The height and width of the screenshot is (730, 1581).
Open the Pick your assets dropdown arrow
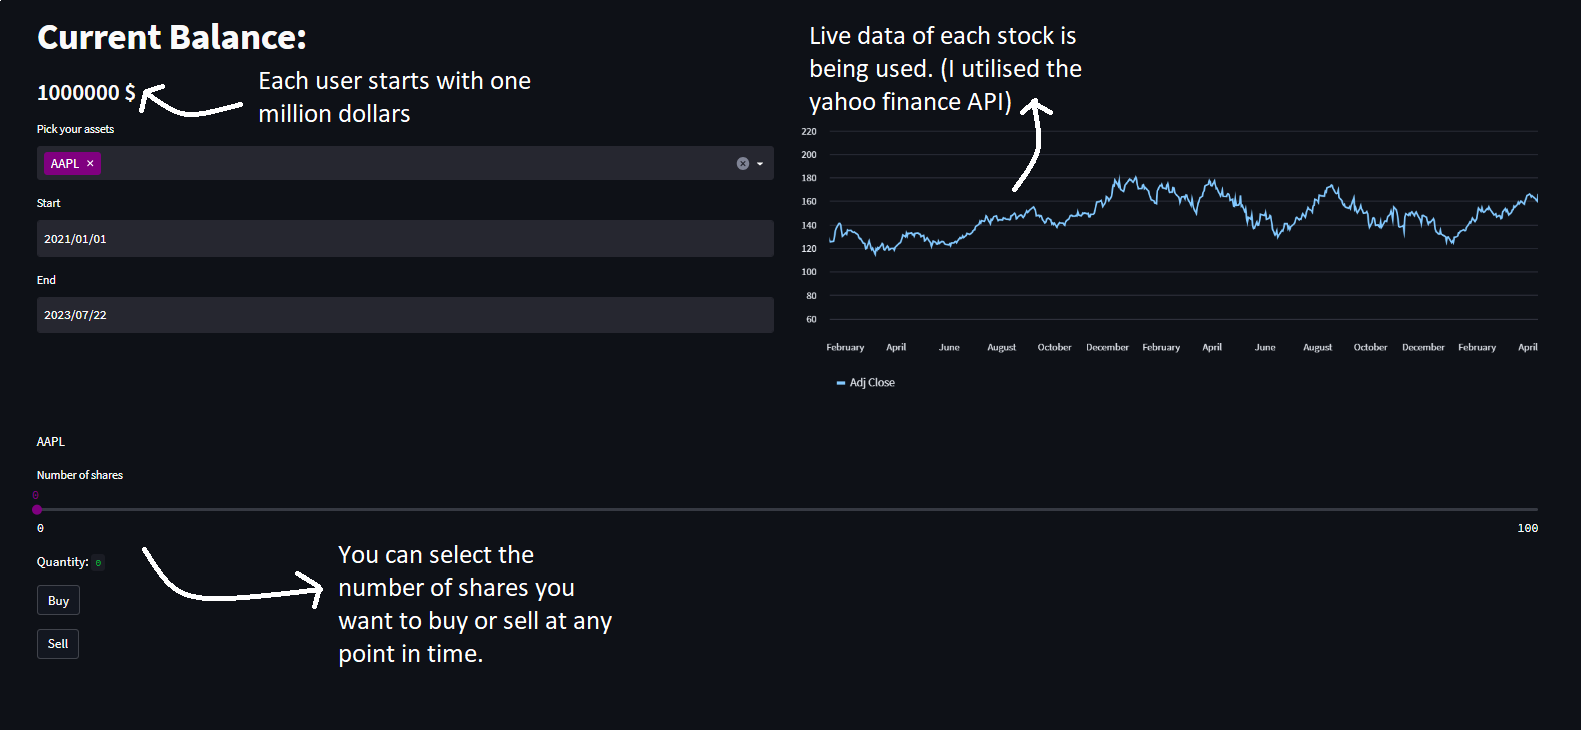(760, 164)
